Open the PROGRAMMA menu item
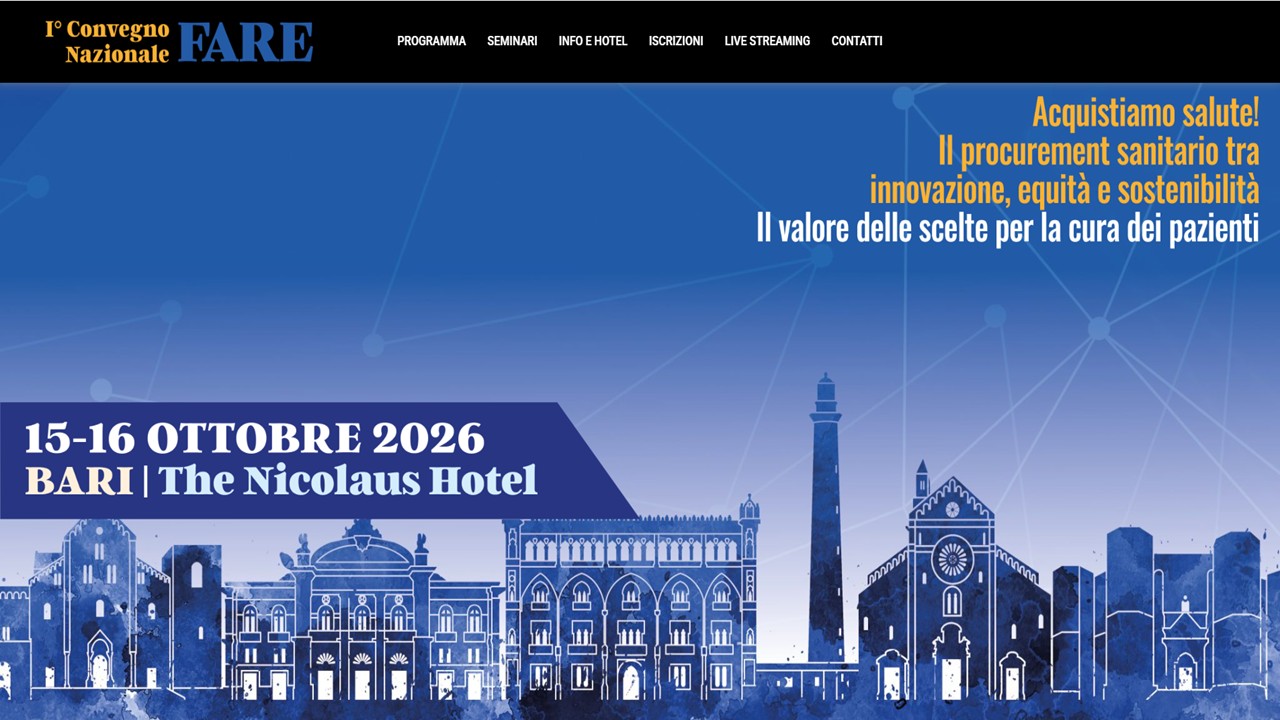The image size is (1280, 720). pos(431,41)
